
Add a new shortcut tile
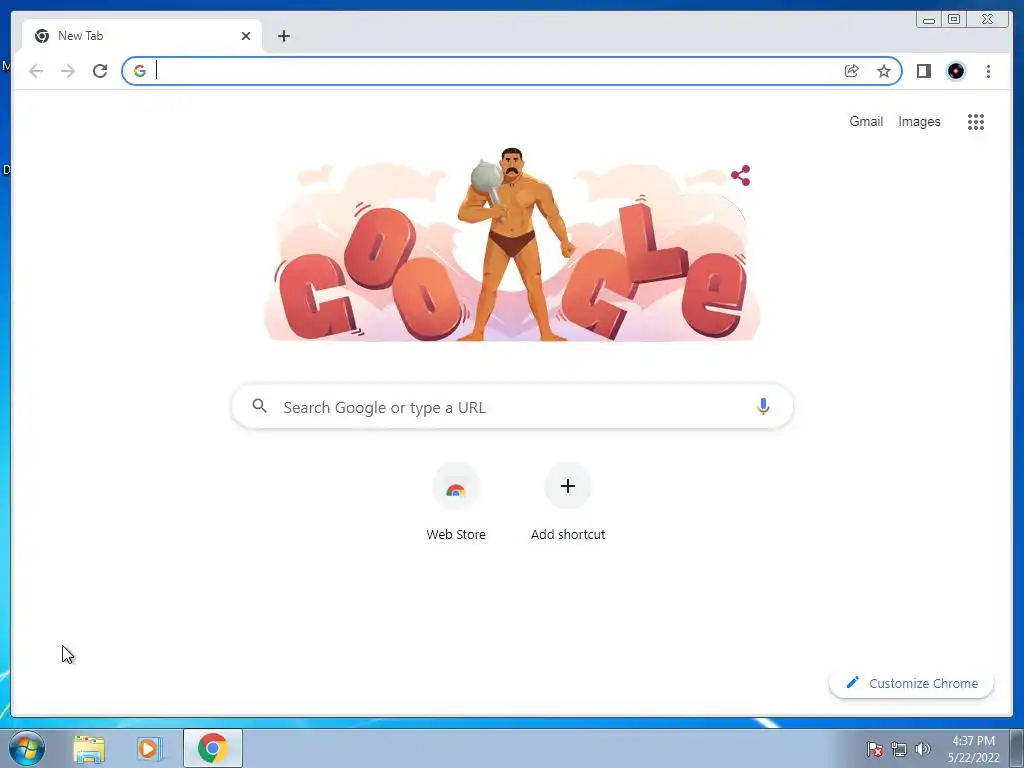[568, 502]
